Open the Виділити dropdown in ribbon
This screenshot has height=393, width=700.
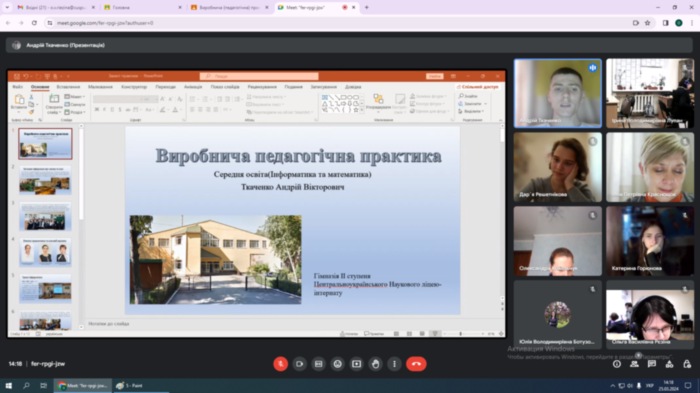471,111
